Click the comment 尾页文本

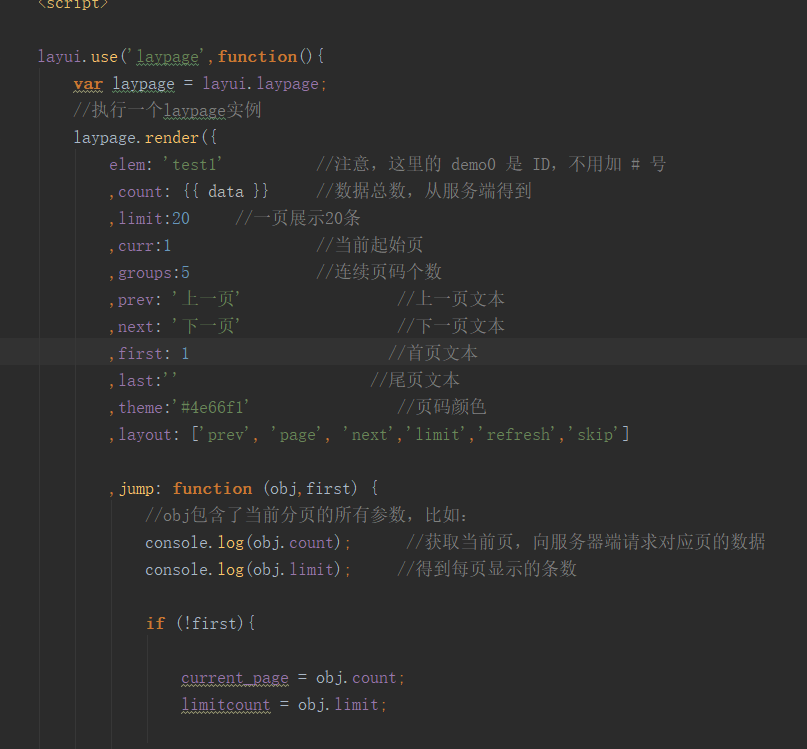pyautogui.click(x=415, y=380)
